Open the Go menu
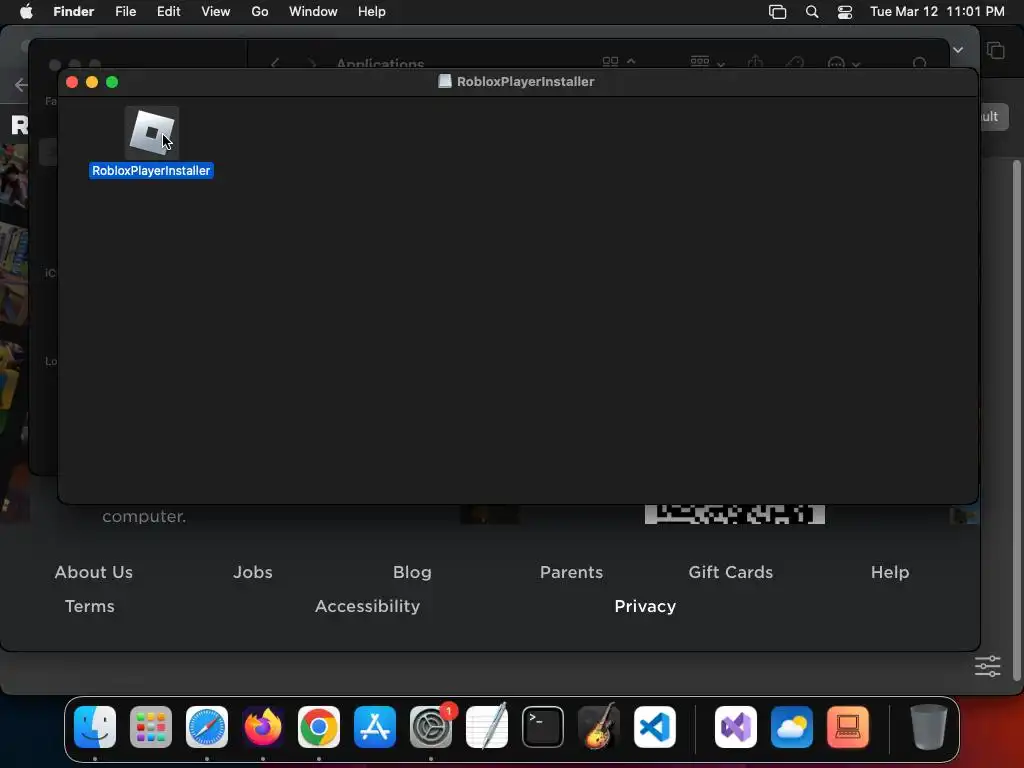 tap(260, 12)
